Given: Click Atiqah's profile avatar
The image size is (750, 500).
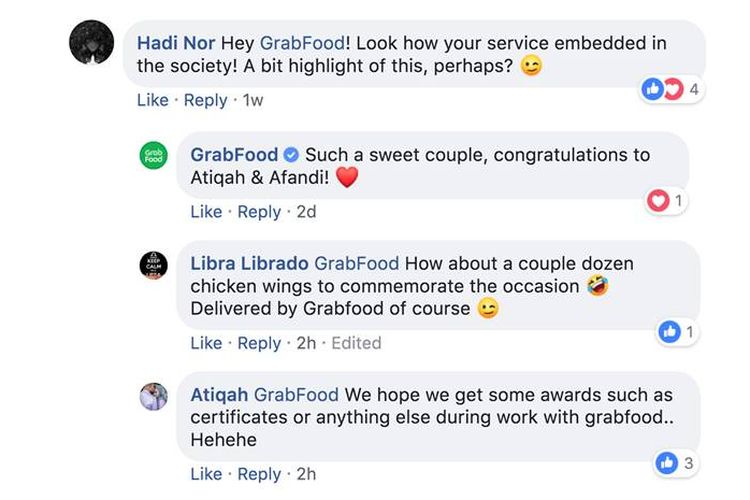Looking at the screenshot, I should click(153, 396).
